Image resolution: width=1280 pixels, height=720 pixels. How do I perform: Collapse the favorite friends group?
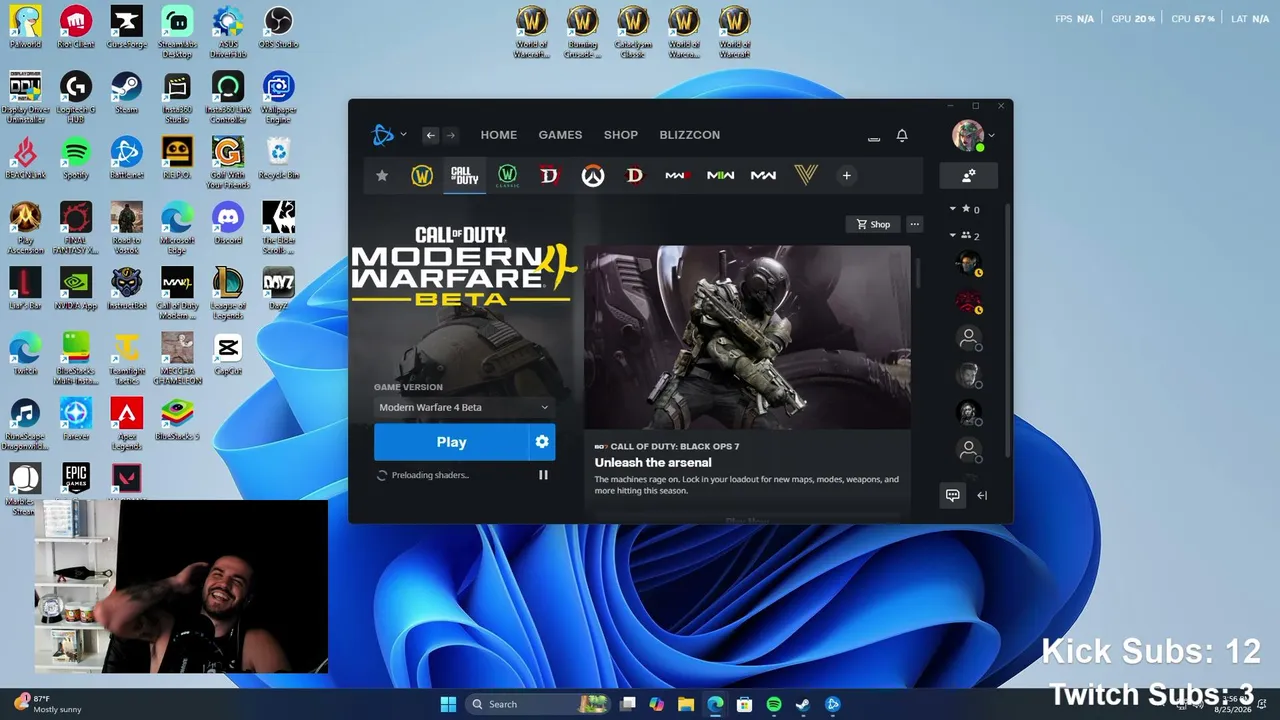[x=952, y=209]
